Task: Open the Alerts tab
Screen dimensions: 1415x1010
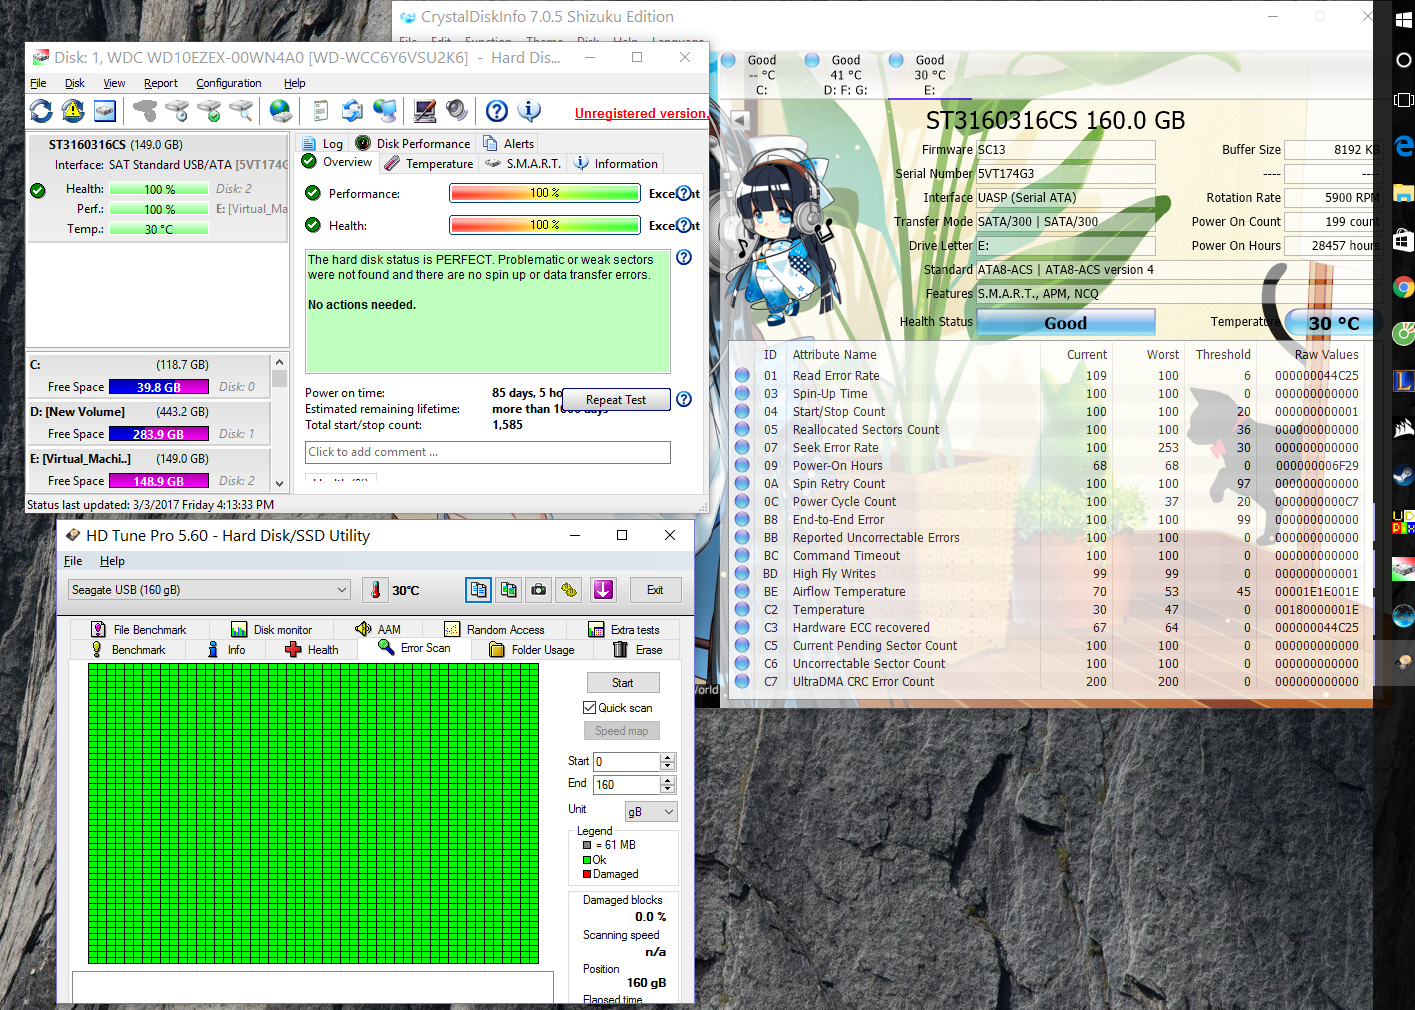Action: click(509, 143)
